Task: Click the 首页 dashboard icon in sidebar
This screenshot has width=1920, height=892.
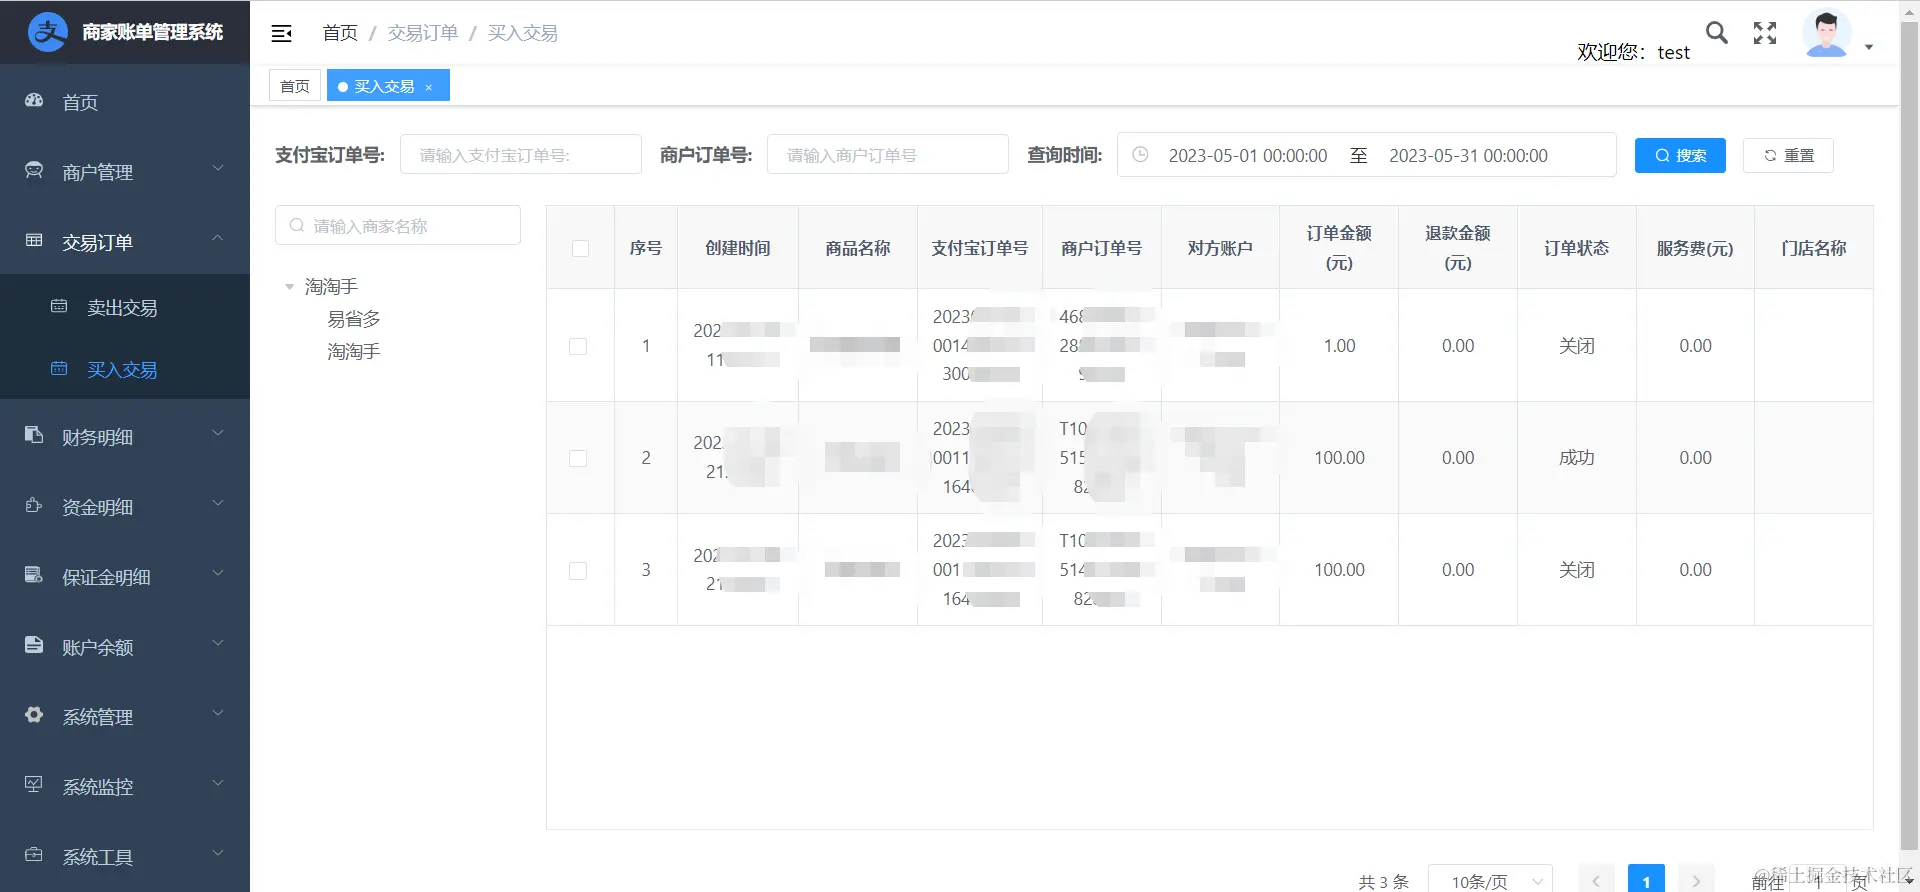Action: (34, 100)
